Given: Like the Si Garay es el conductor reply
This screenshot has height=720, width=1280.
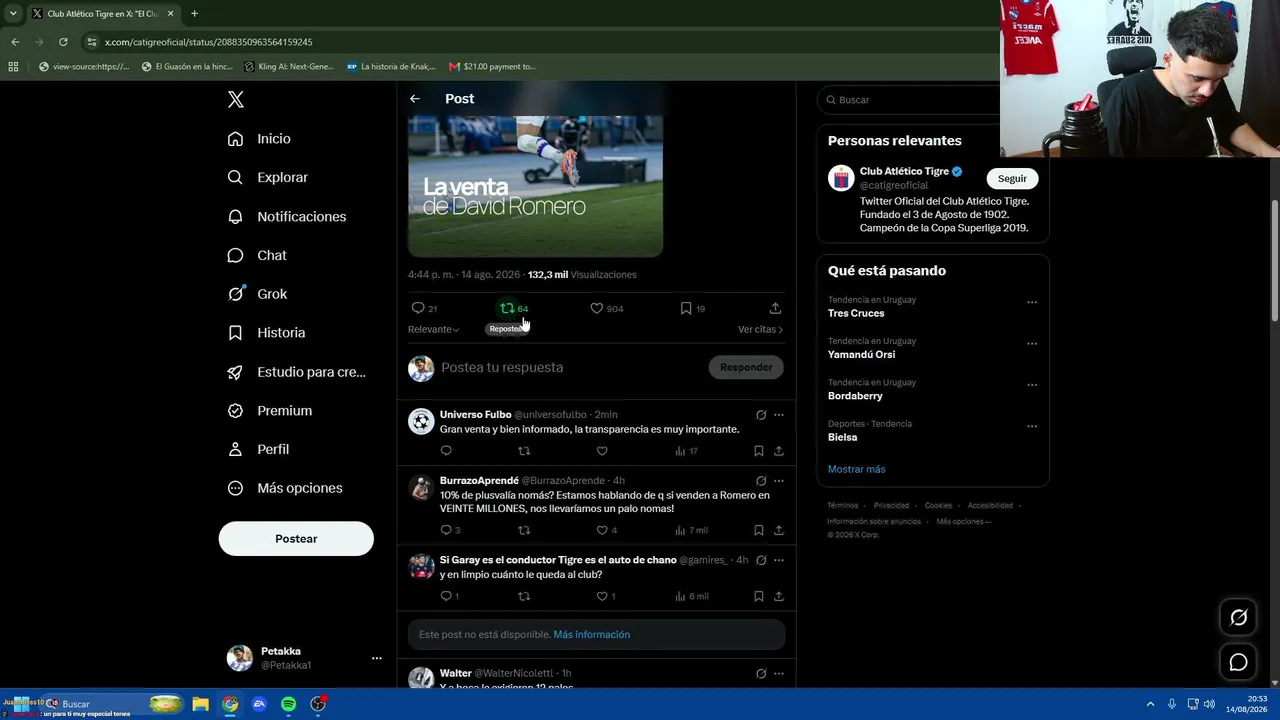Looking at the screenshot, I should click(606, 596).
